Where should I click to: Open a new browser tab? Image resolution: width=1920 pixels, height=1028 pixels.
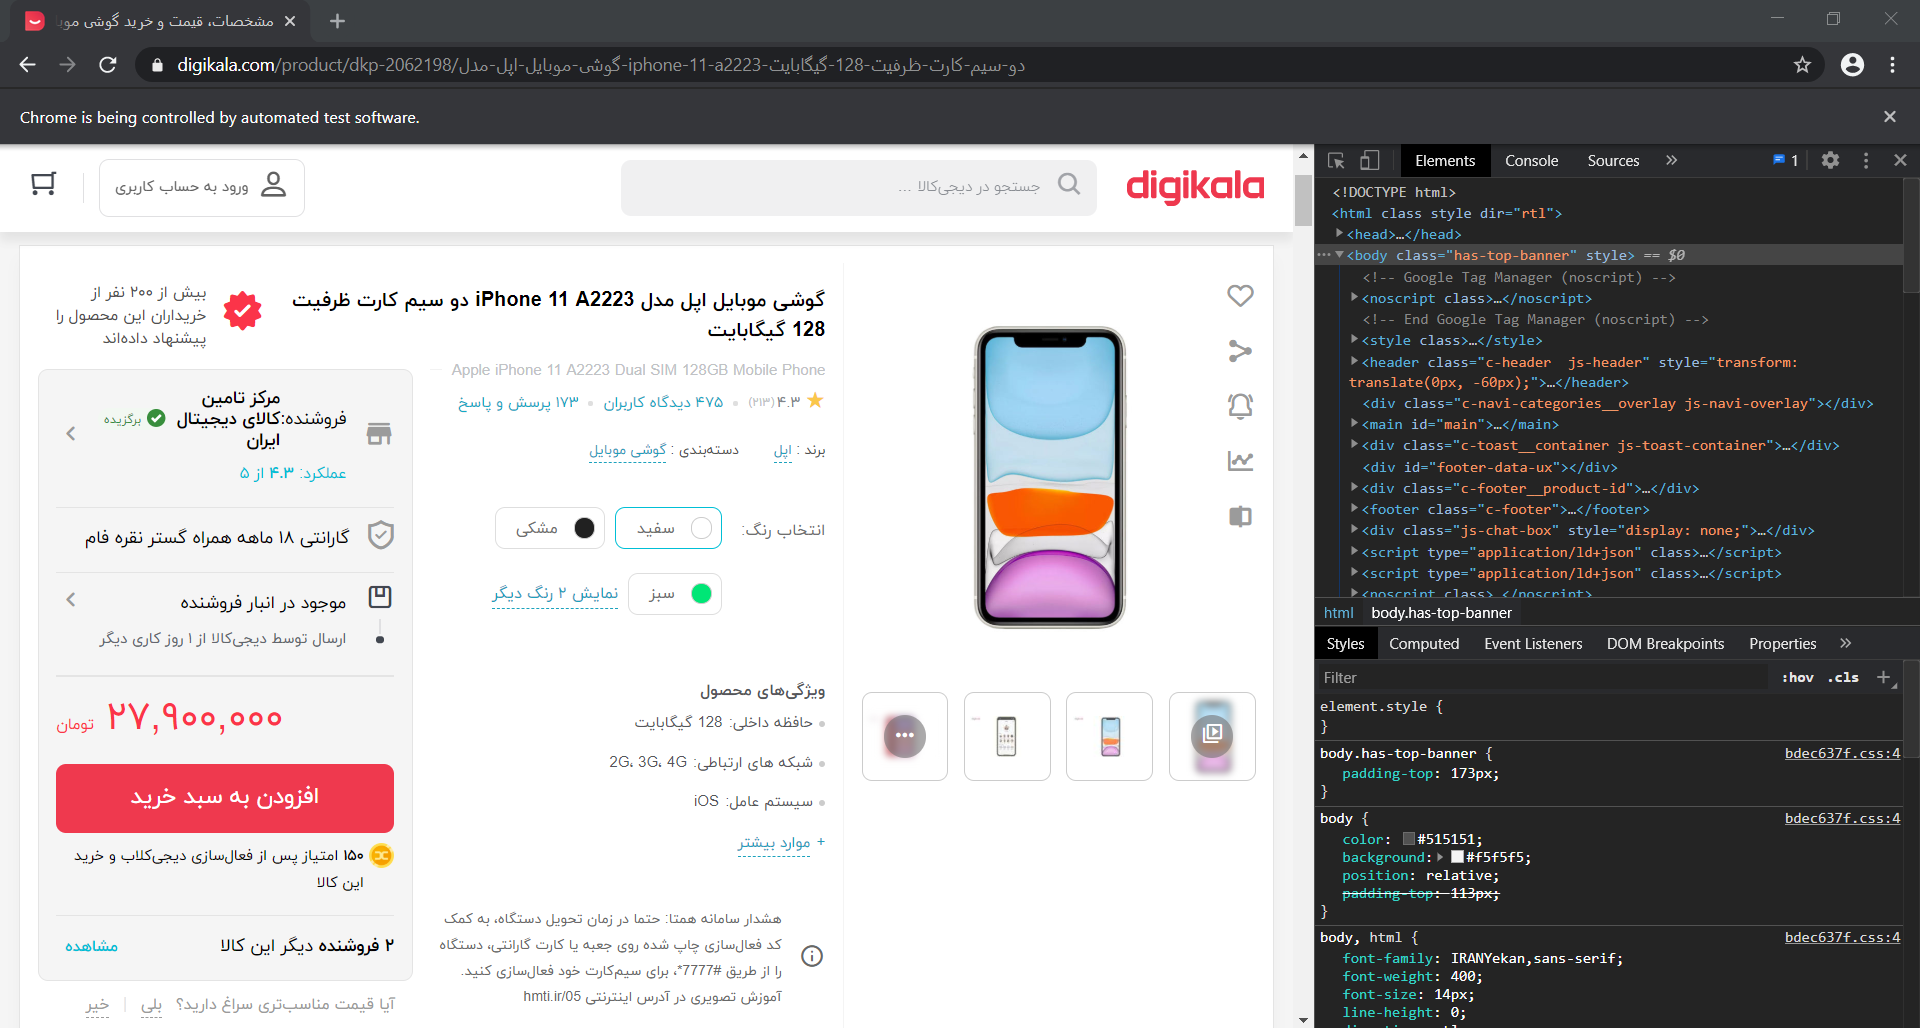(337, 21)
